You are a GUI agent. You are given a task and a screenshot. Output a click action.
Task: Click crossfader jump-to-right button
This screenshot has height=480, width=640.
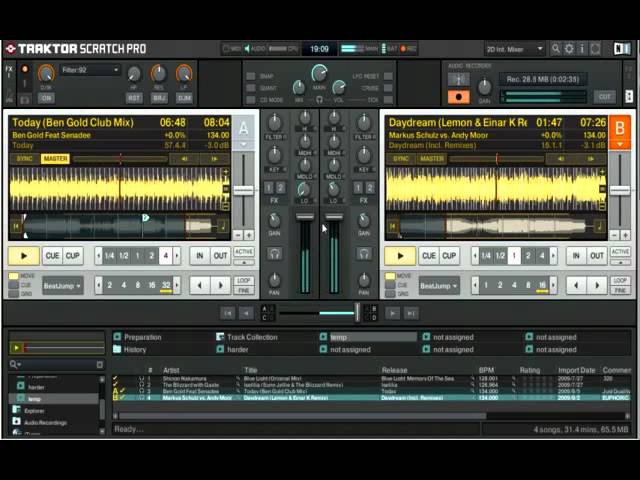tap(411, 313)
